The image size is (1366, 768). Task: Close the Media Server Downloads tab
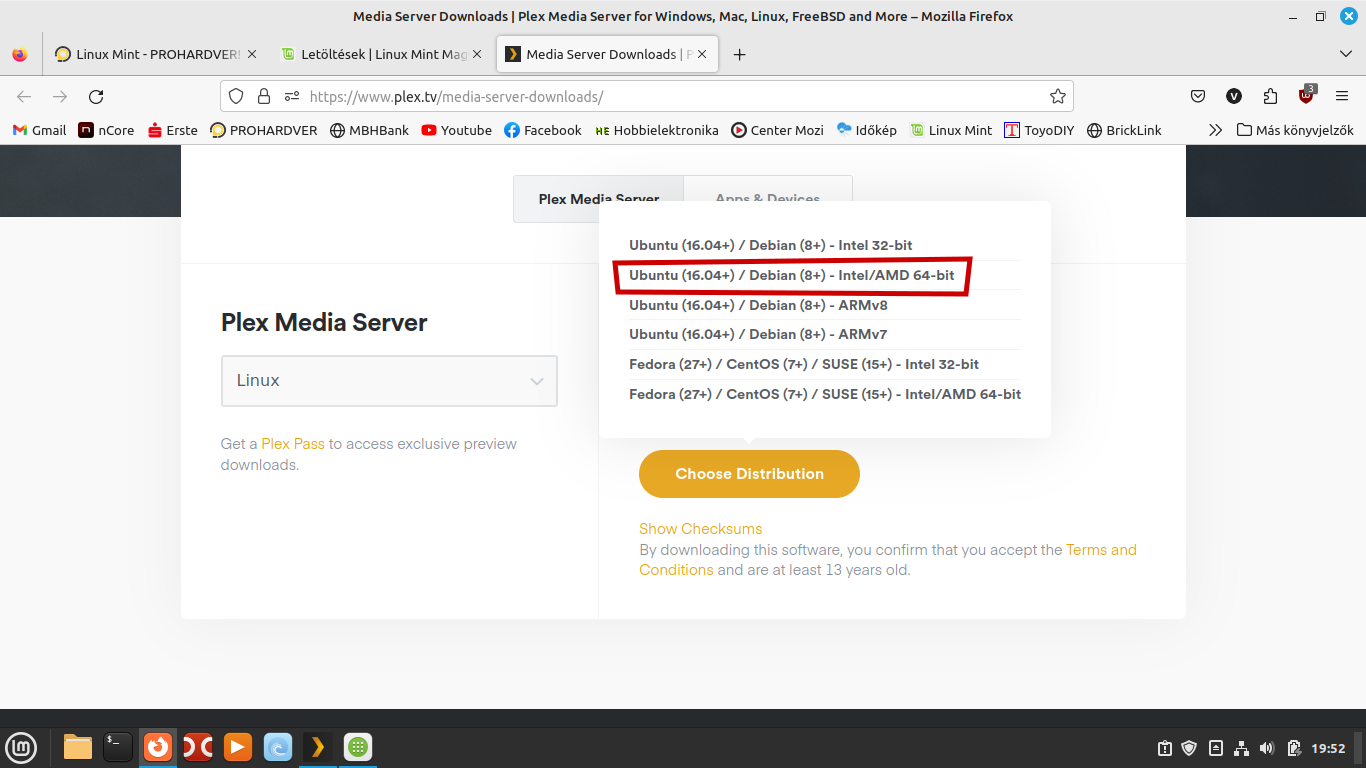coord(703,55)
